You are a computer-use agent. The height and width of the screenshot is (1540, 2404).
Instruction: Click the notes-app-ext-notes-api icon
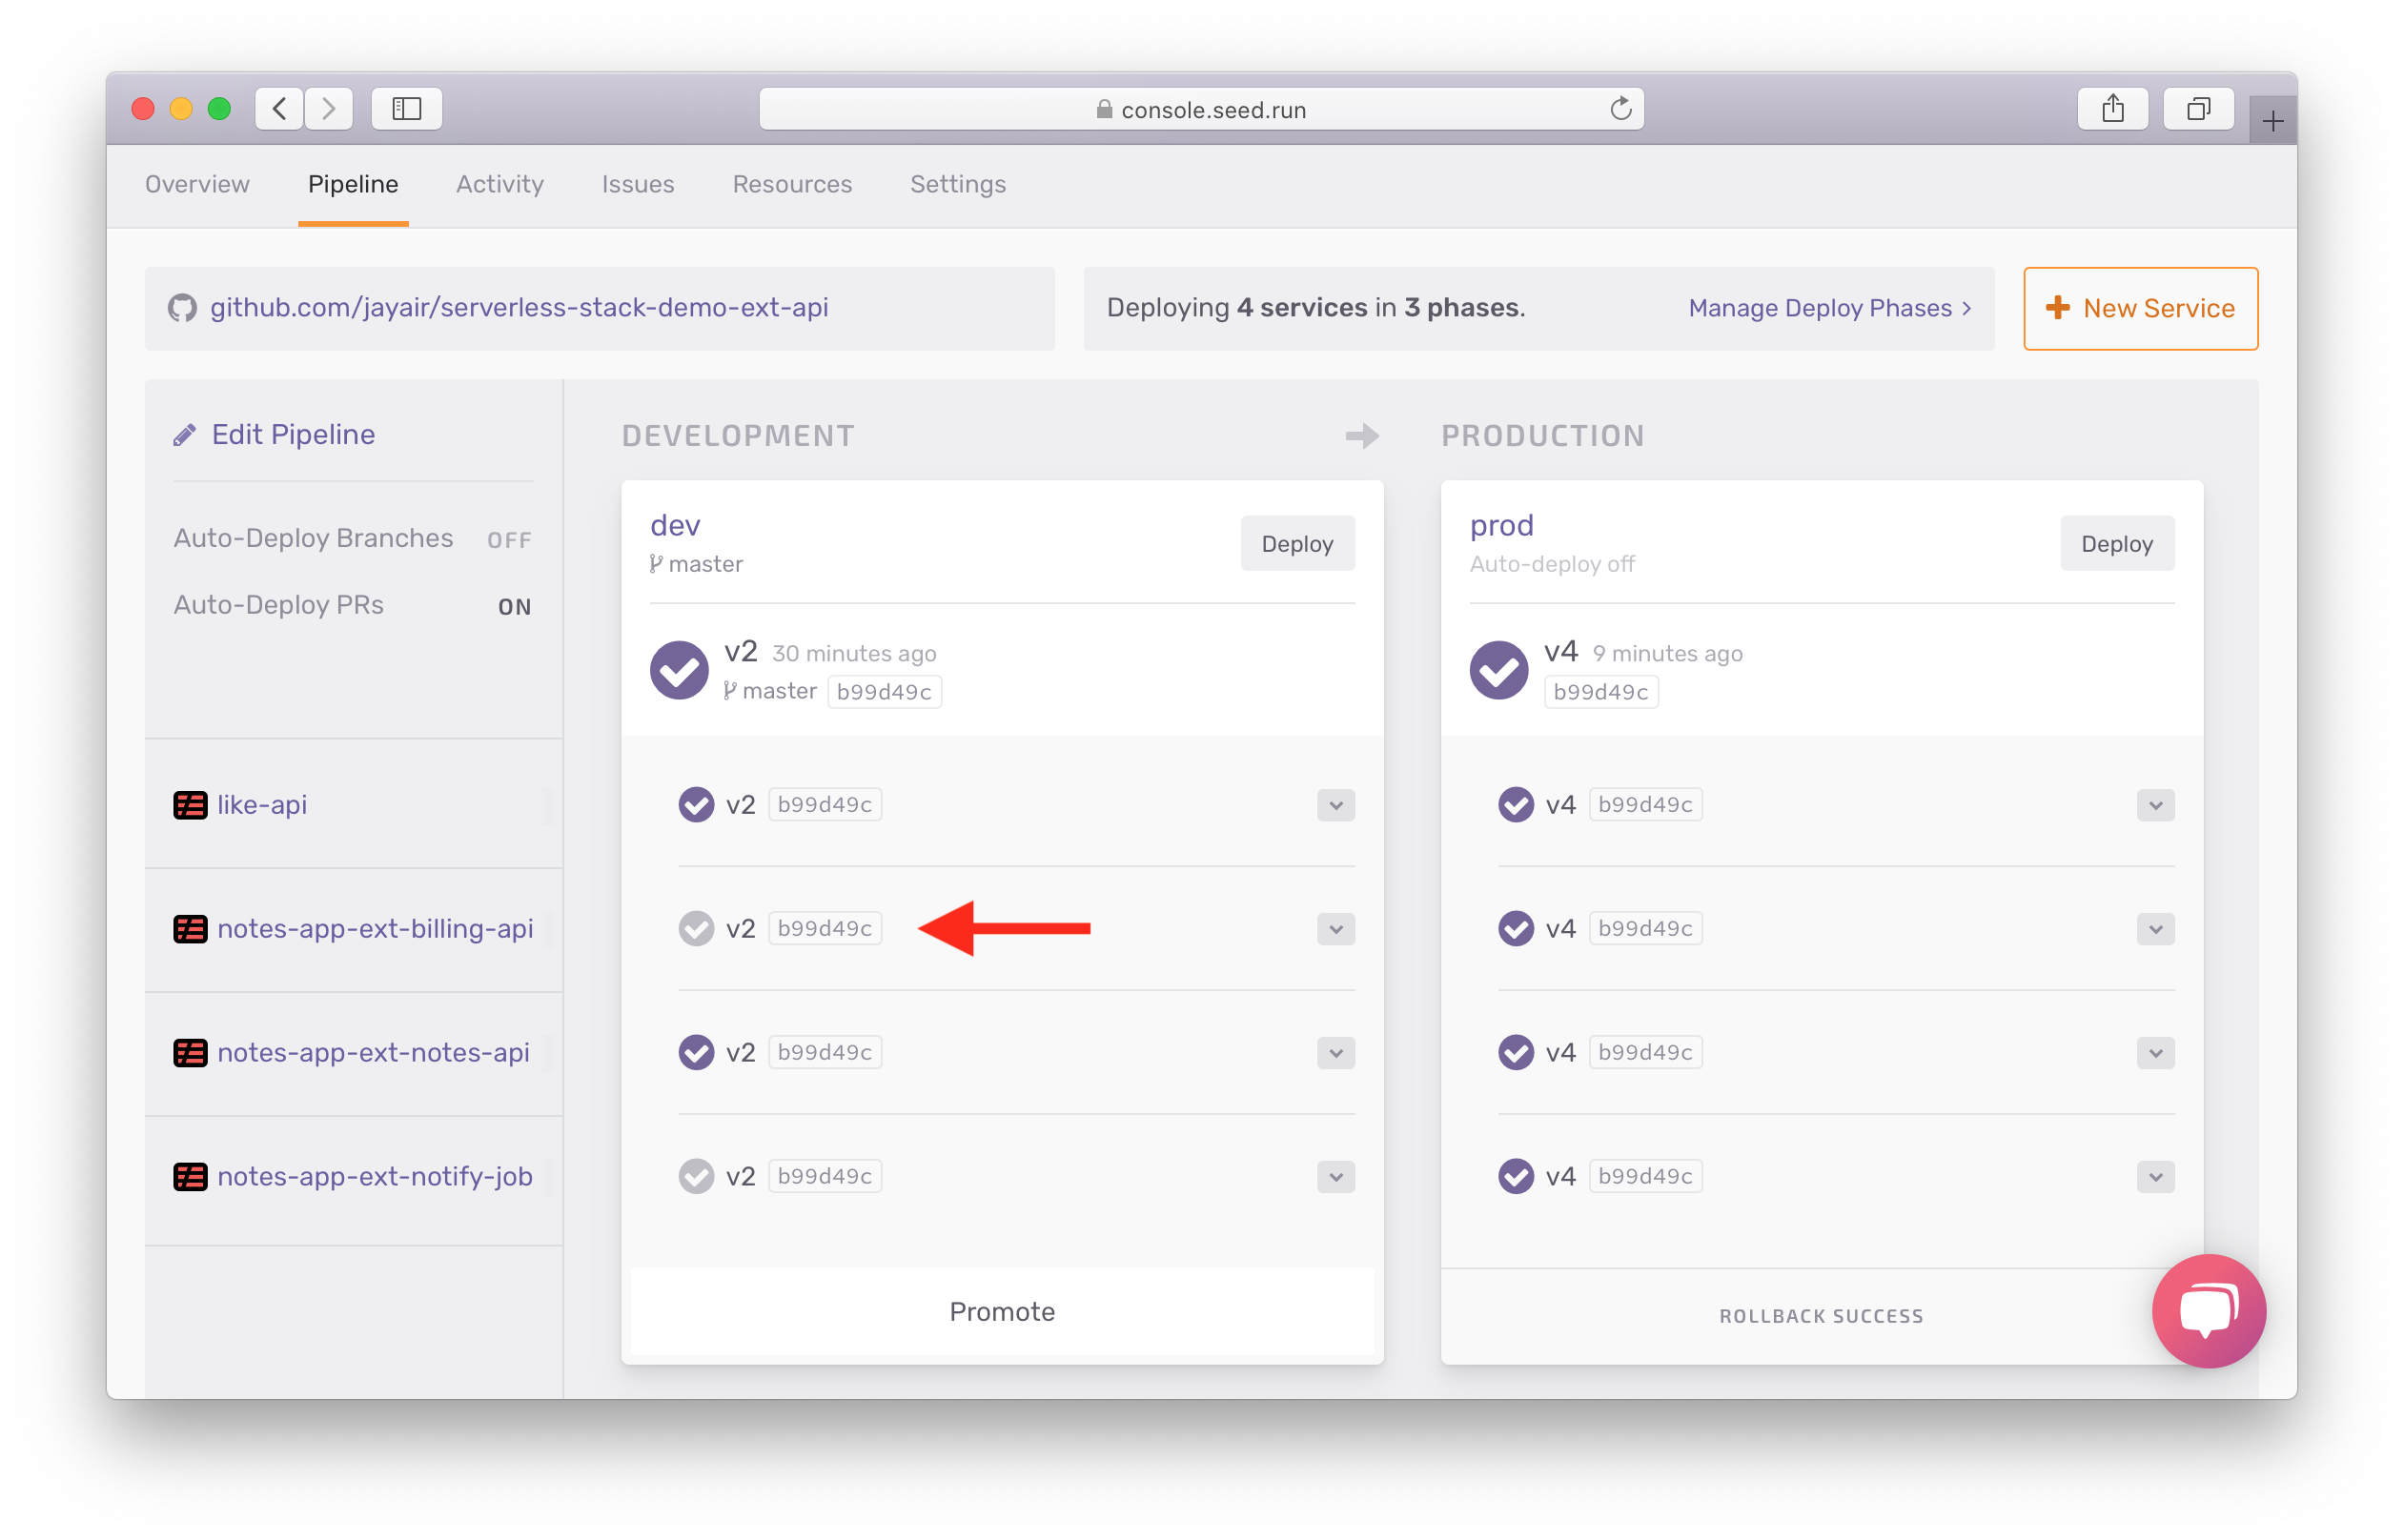(x=188, y=1053)
